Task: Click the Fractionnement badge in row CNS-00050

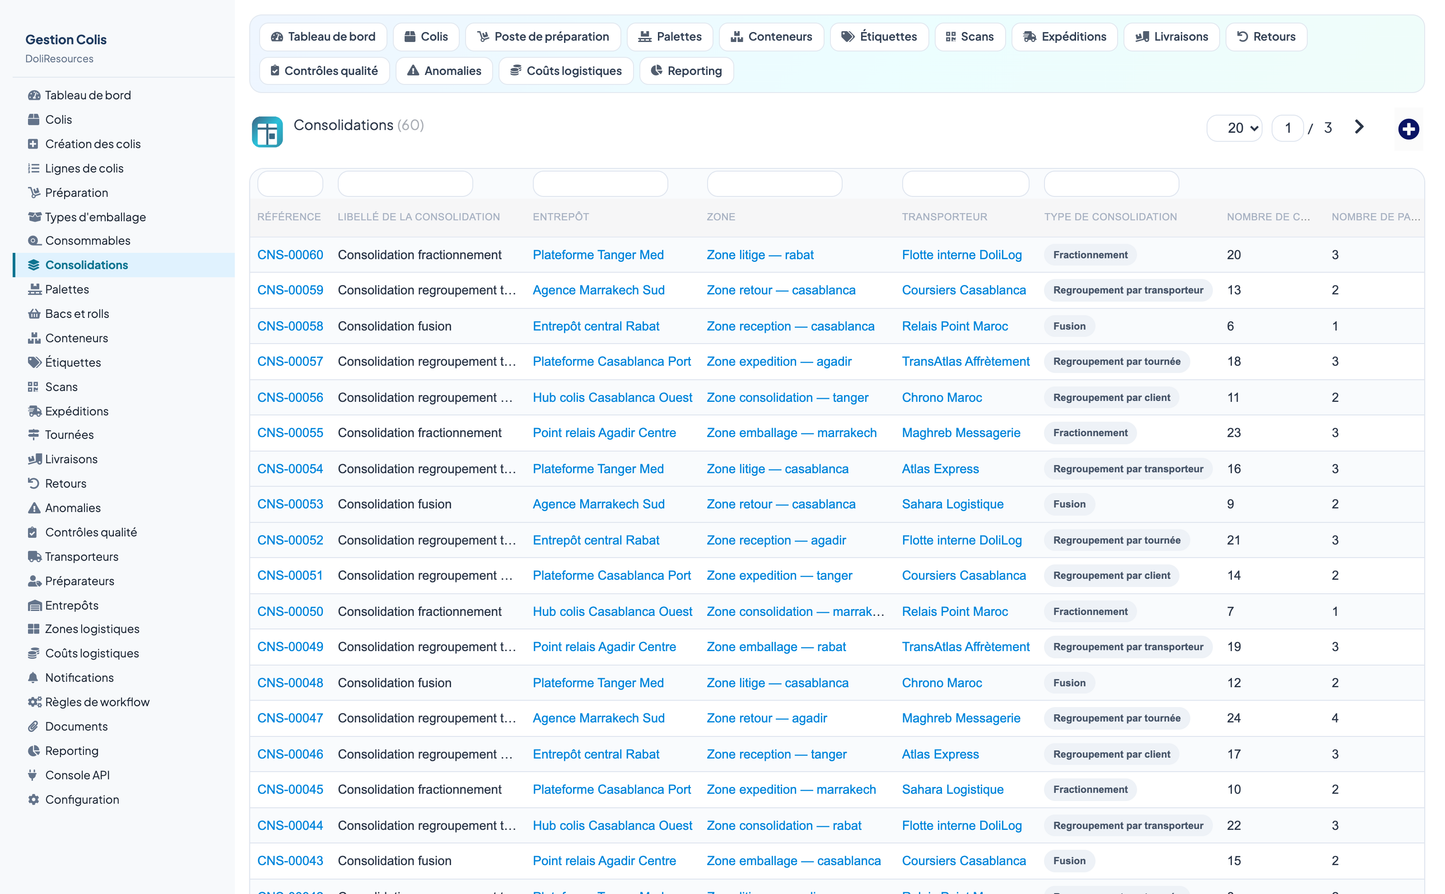Action: pyautogui.click(x=1090, y=612)
